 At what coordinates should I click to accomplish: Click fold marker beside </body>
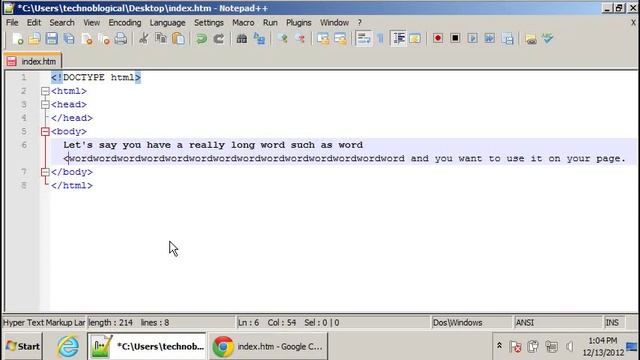pos(45,172)
